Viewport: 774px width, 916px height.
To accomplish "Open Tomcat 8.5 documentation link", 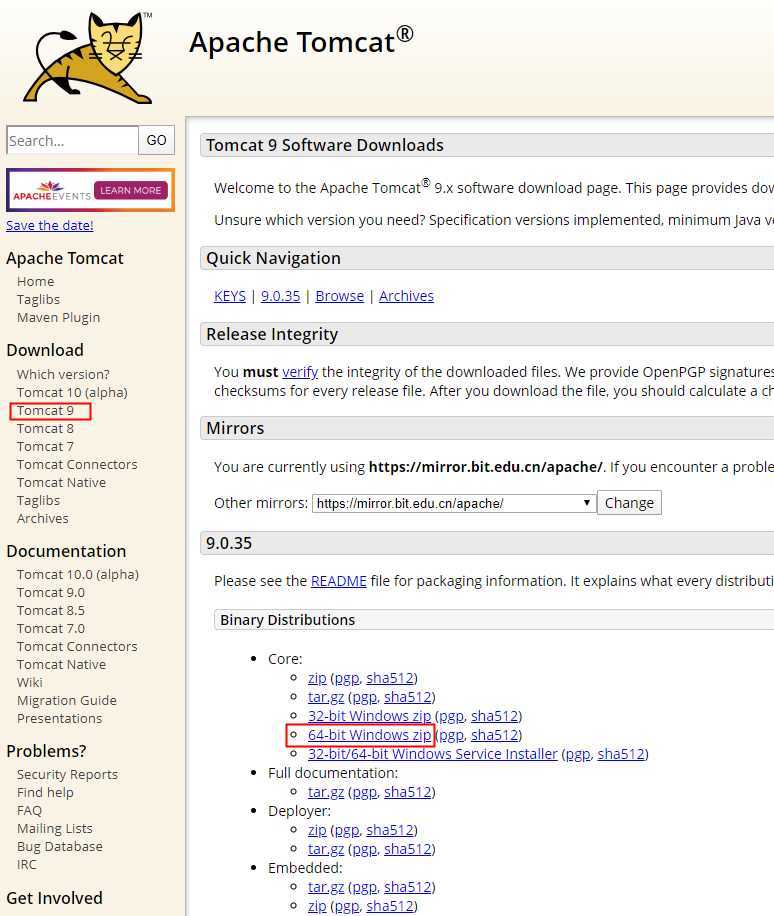I will coord(51,611).
